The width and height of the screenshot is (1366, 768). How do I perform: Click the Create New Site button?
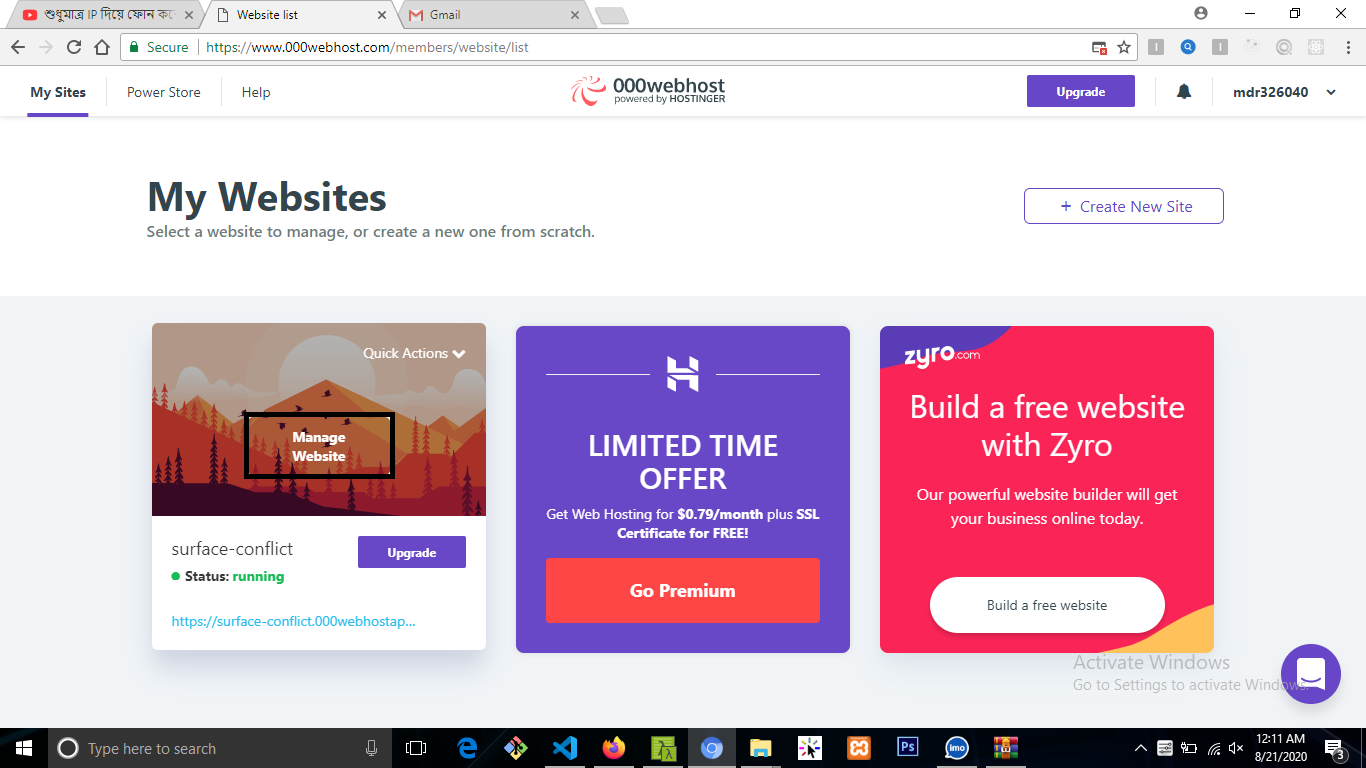point(1124,206)
